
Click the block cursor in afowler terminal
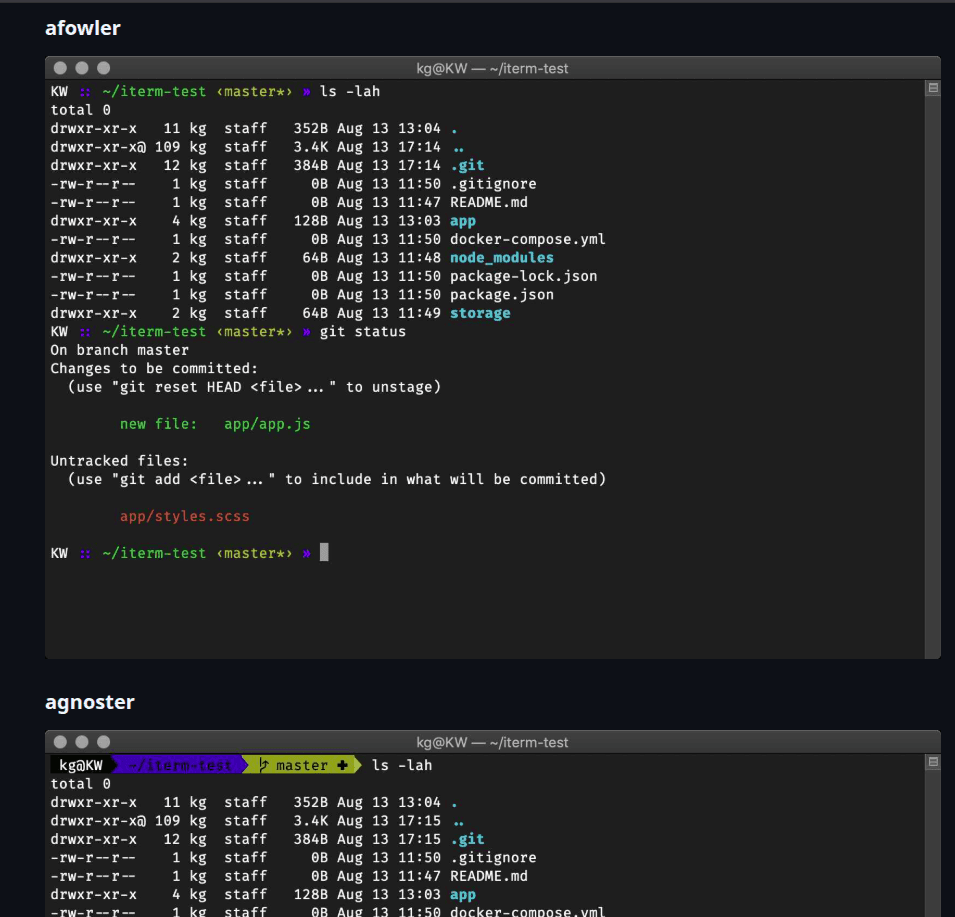coord(324,553)
